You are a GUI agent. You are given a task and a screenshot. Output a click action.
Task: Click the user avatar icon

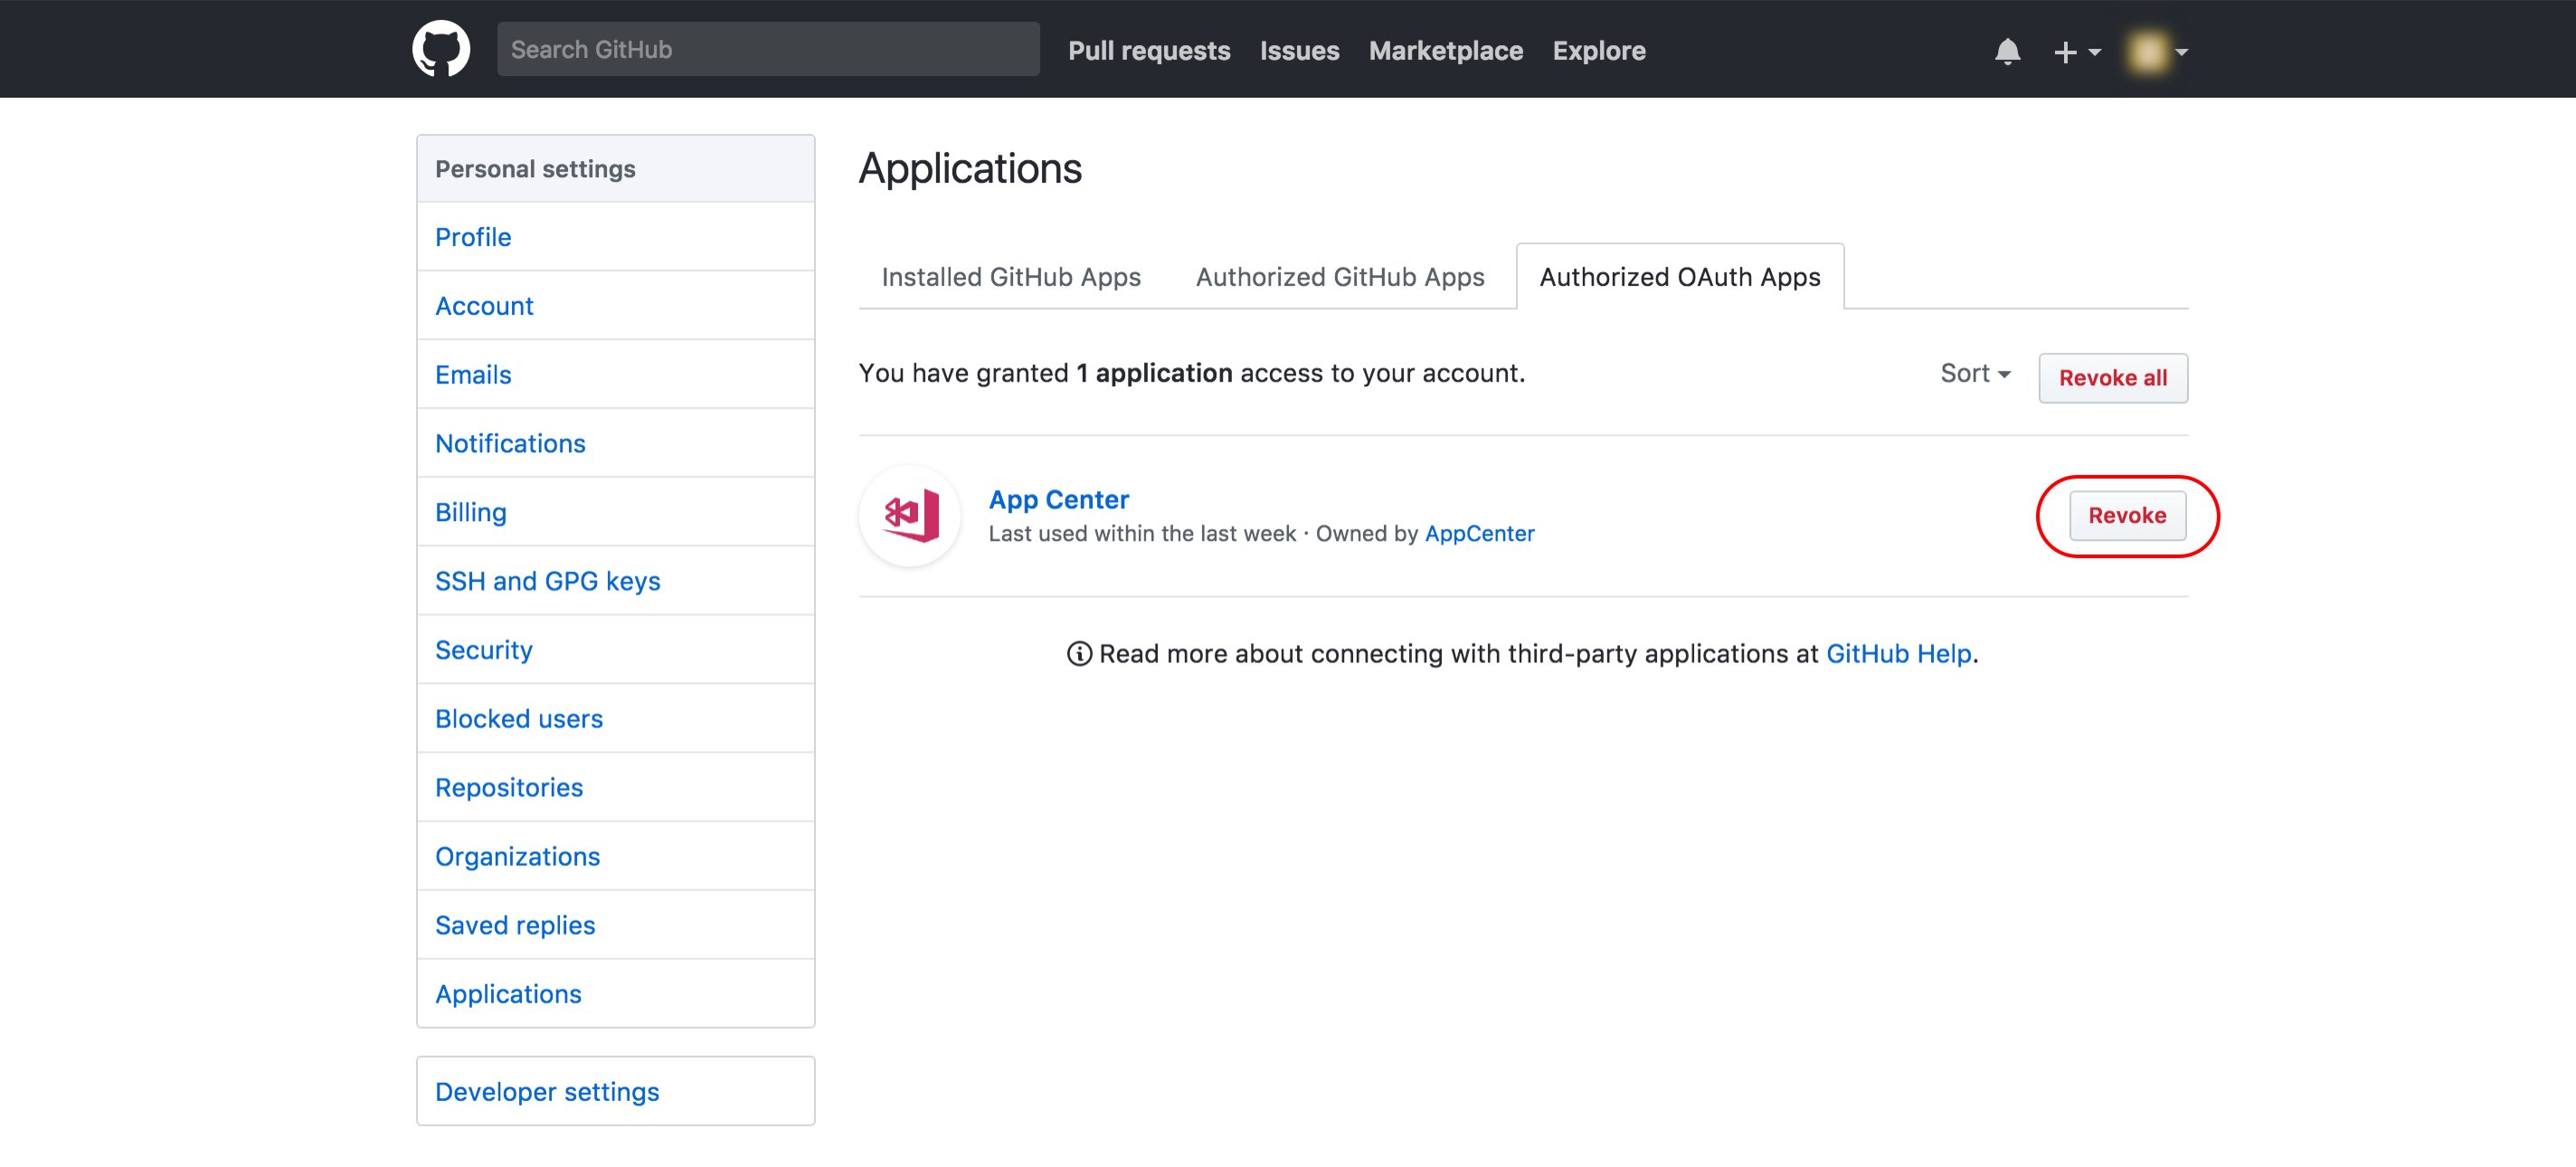coord(2145,50)
